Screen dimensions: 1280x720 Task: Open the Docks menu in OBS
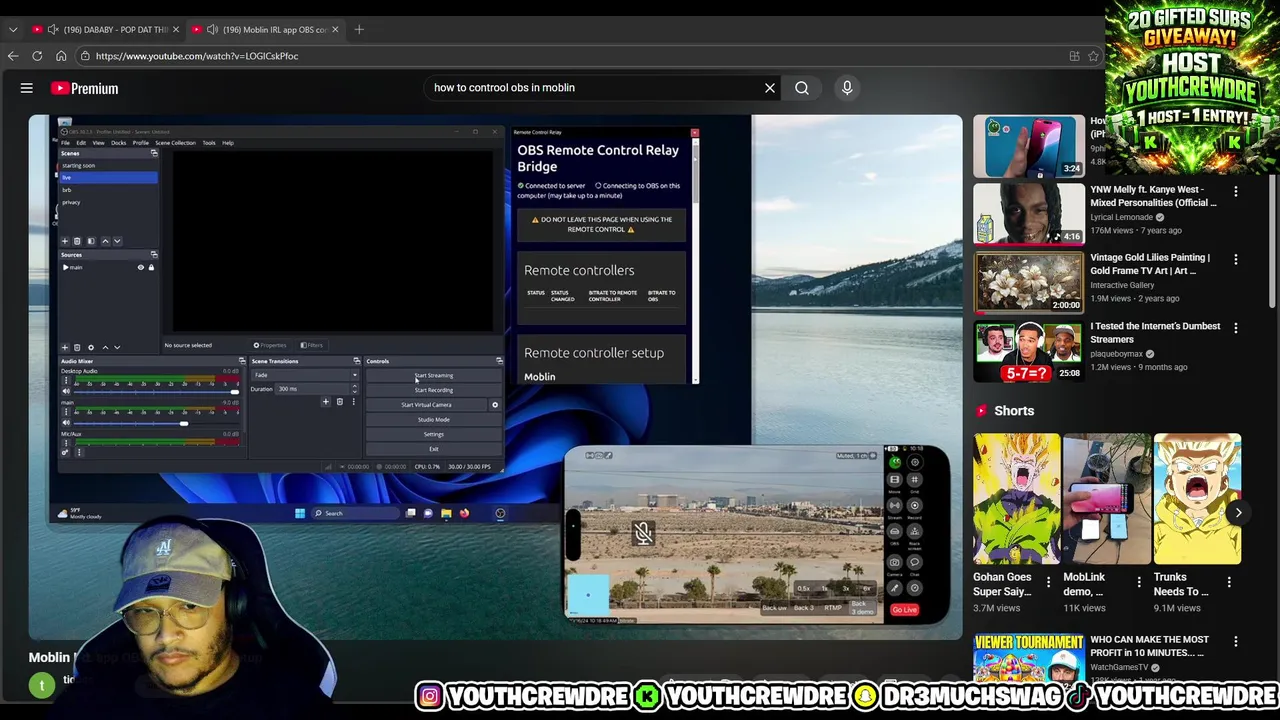click(x=118, y=143)
